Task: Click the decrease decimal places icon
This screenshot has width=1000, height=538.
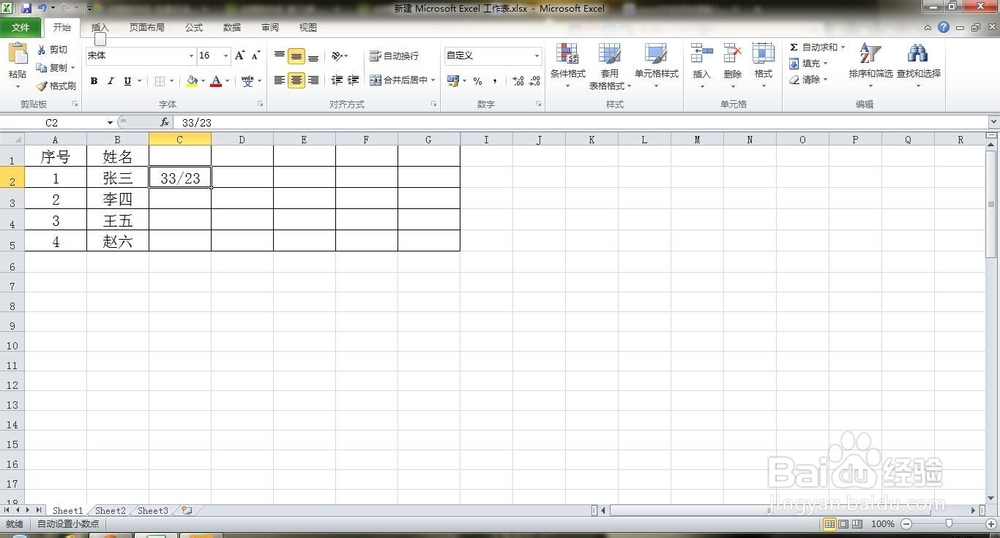Action: click(x=534, y=81)
